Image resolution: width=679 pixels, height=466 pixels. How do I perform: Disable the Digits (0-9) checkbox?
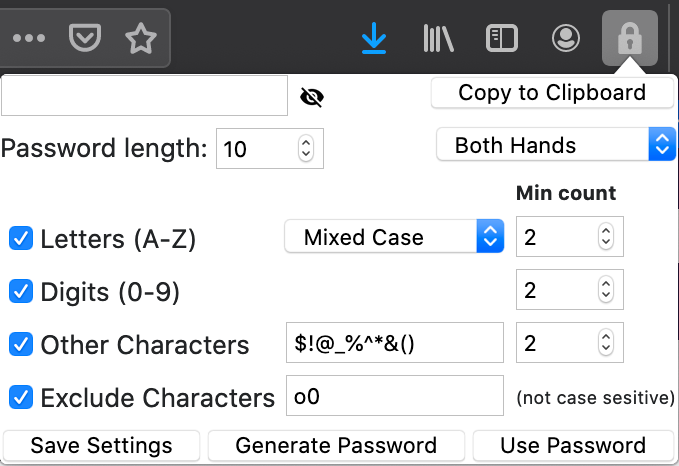pyautogui.click(x=21, y=291)
